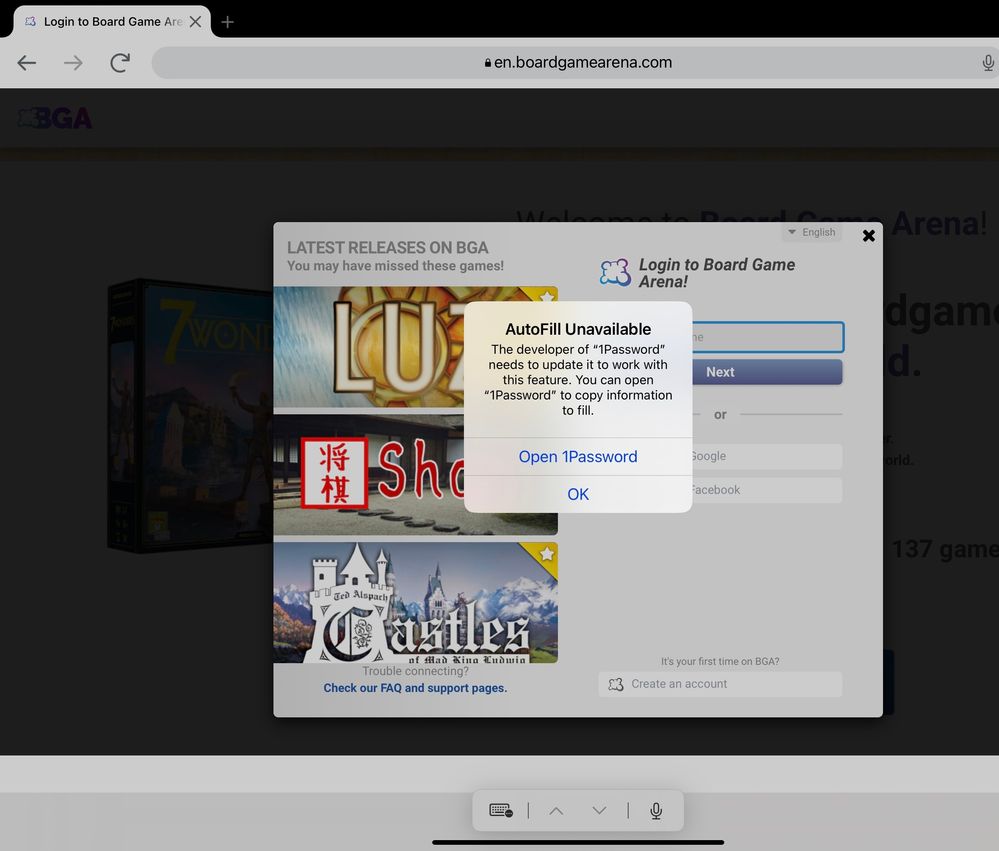Screen dimensions: 999x851
Task: Sign in with the Facebook button
Action: (x=767, y=490)
